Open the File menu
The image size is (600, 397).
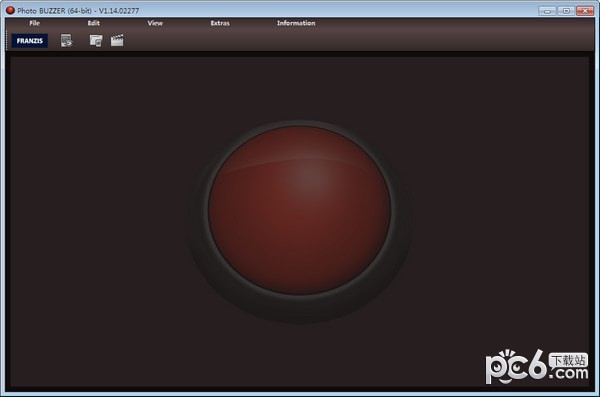click(34, 23)
